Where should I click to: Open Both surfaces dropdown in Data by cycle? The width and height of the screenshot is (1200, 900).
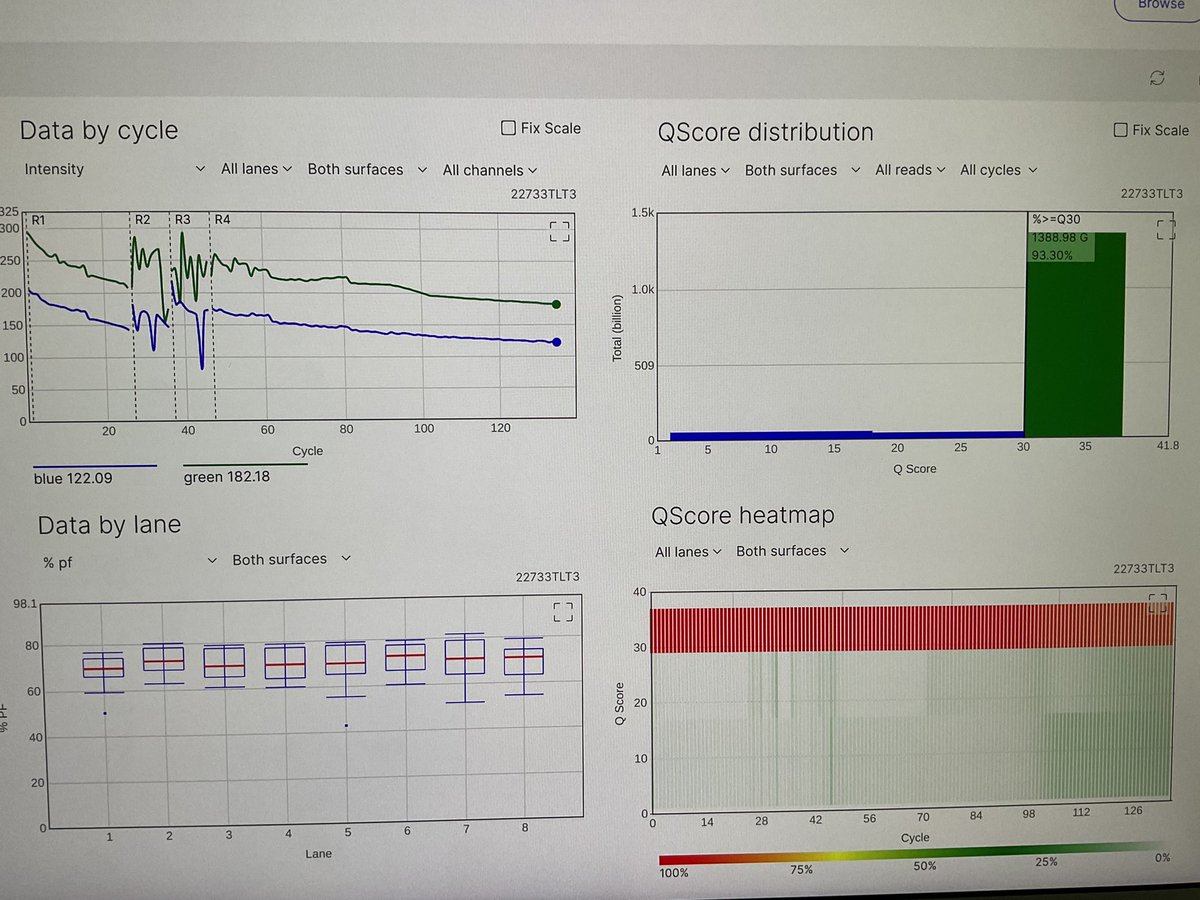click(x=367, y=169)
